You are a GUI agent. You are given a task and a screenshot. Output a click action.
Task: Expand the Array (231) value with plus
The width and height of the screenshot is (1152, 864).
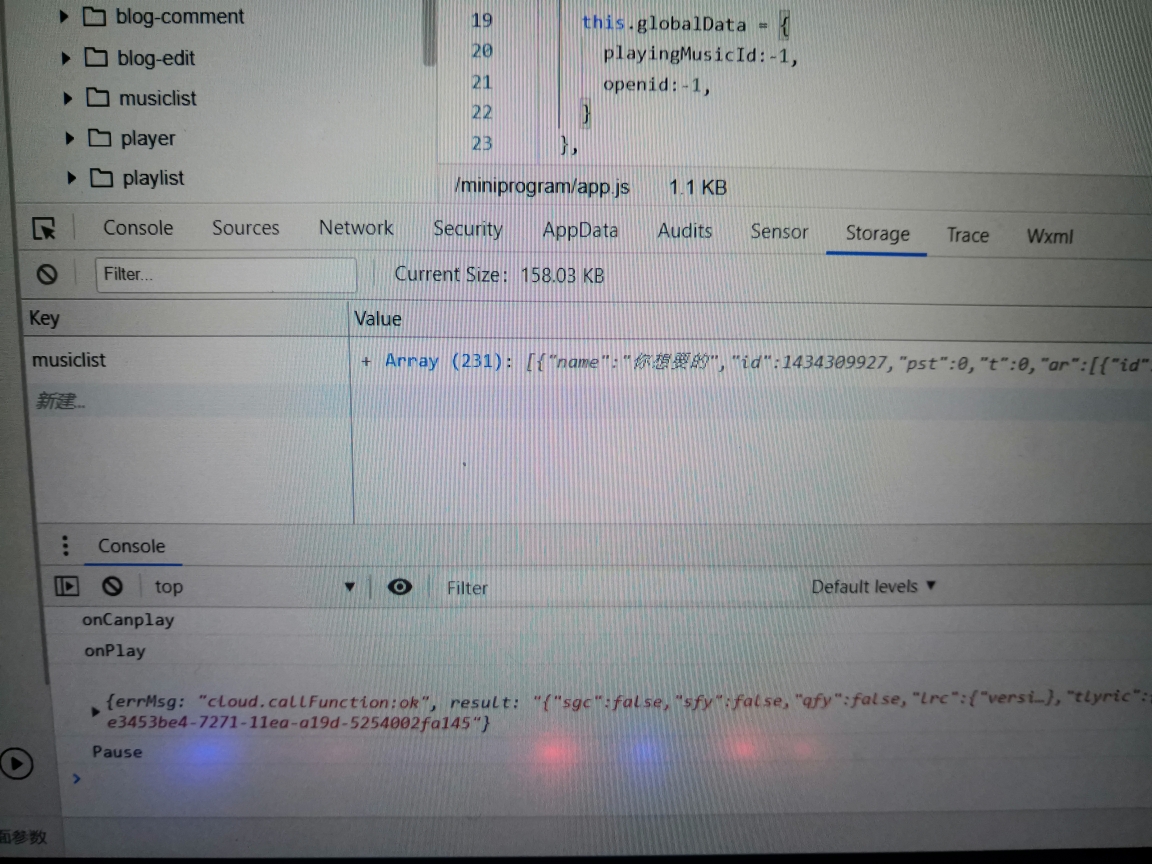click(366, 361)
